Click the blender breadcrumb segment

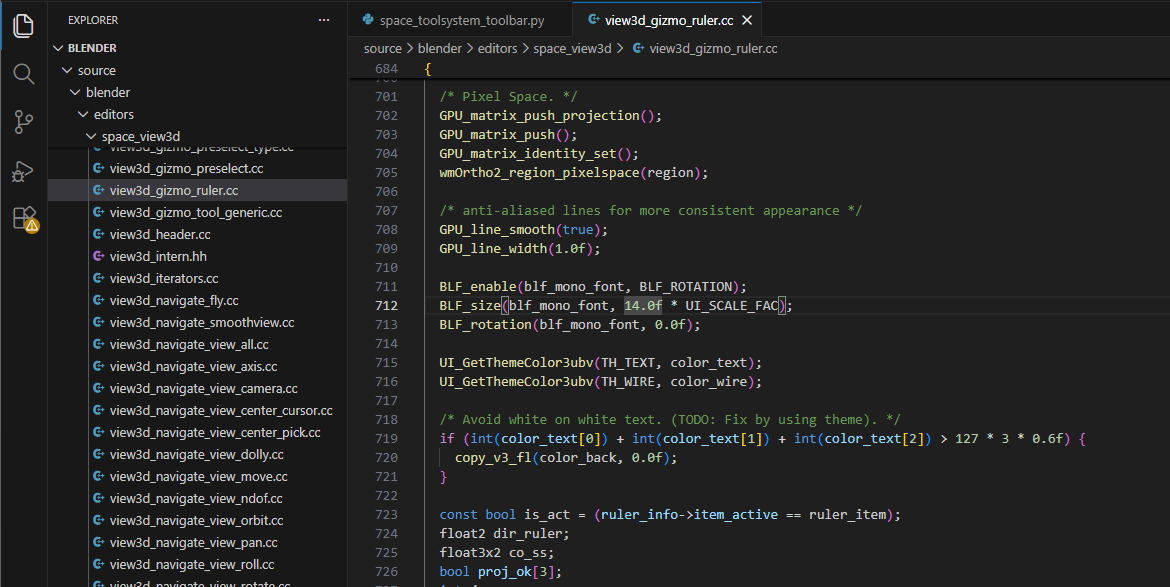(439, 48)
